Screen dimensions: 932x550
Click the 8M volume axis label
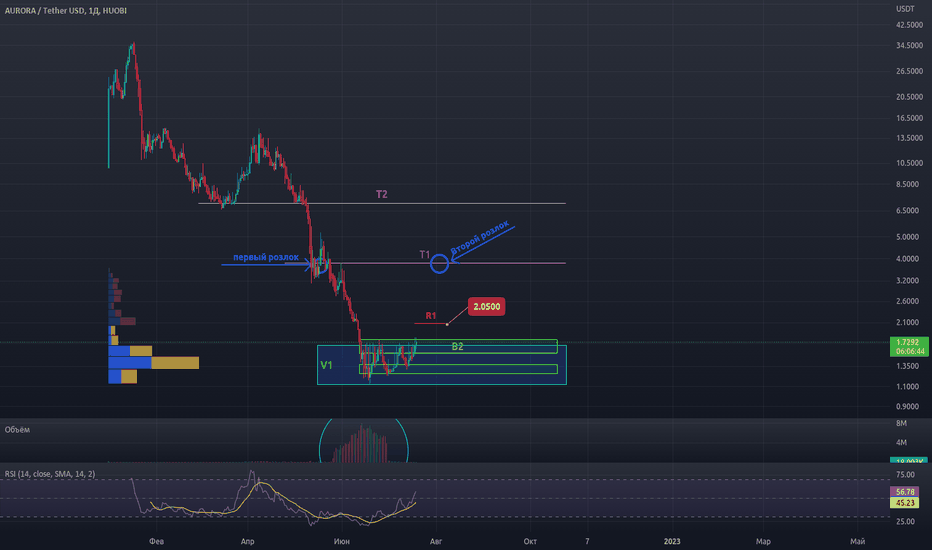[x=902, y=423]
